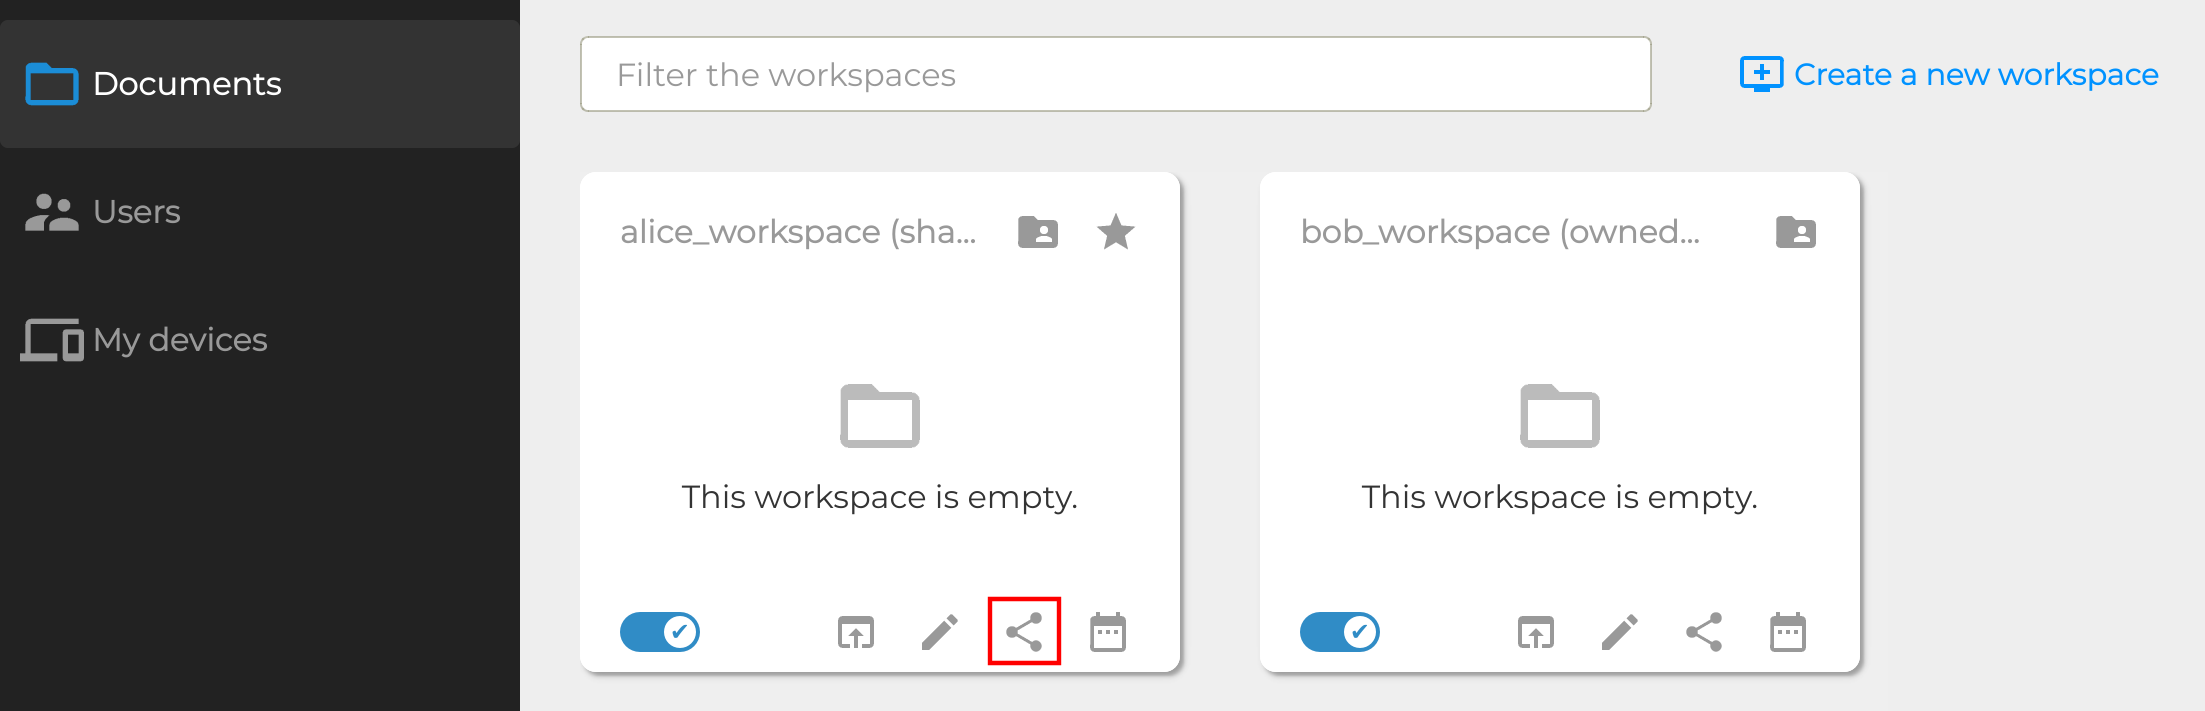The height and width of the screenshot is (711, 2205).
Task: Open My devices in the sidebar
Action: tap(259, 340)
